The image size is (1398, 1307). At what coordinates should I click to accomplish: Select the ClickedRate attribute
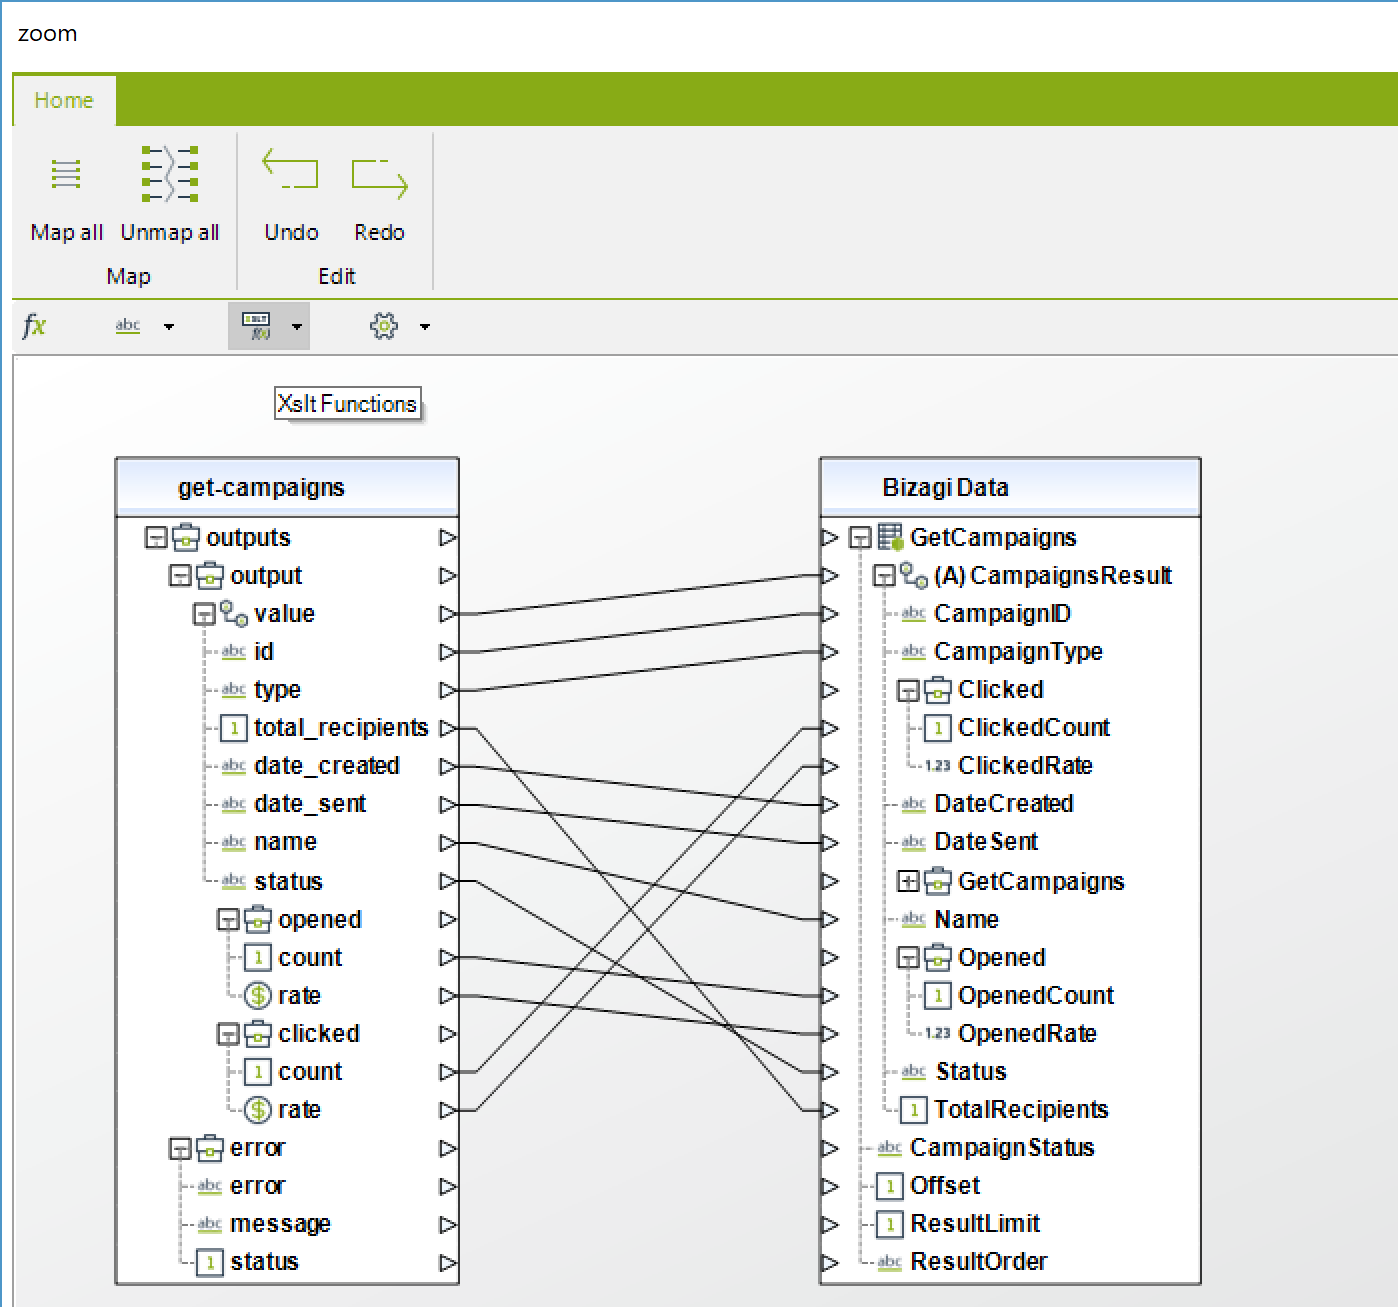pyautogui.click(x=1025, y=766)
